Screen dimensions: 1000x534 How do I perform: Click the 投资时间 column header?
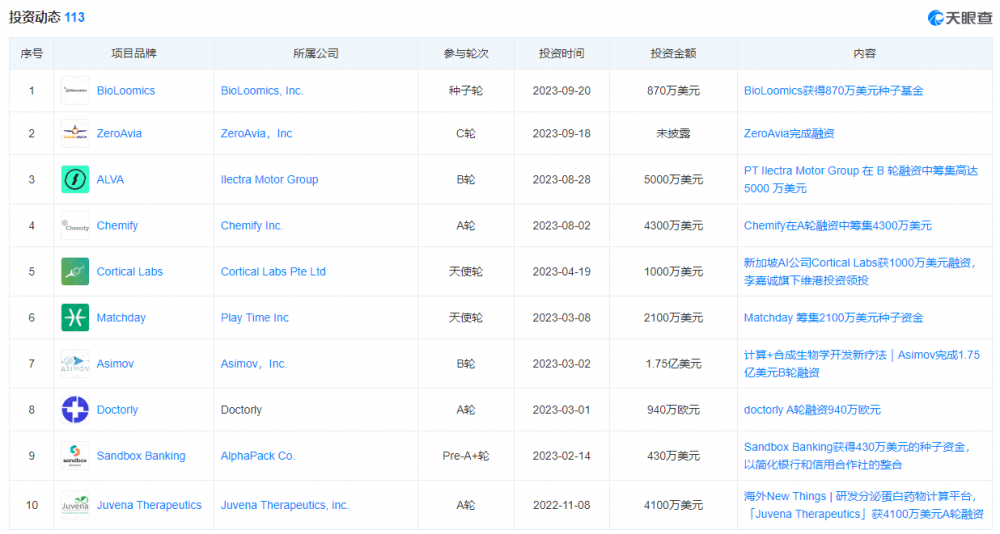click(561, 54)
